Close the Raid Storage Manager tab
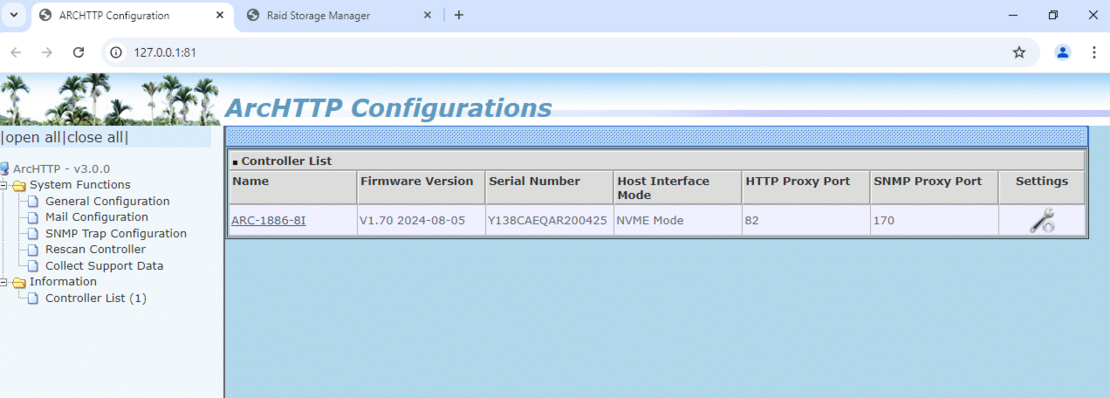1110x398 pixels. (x=427, y=15)
